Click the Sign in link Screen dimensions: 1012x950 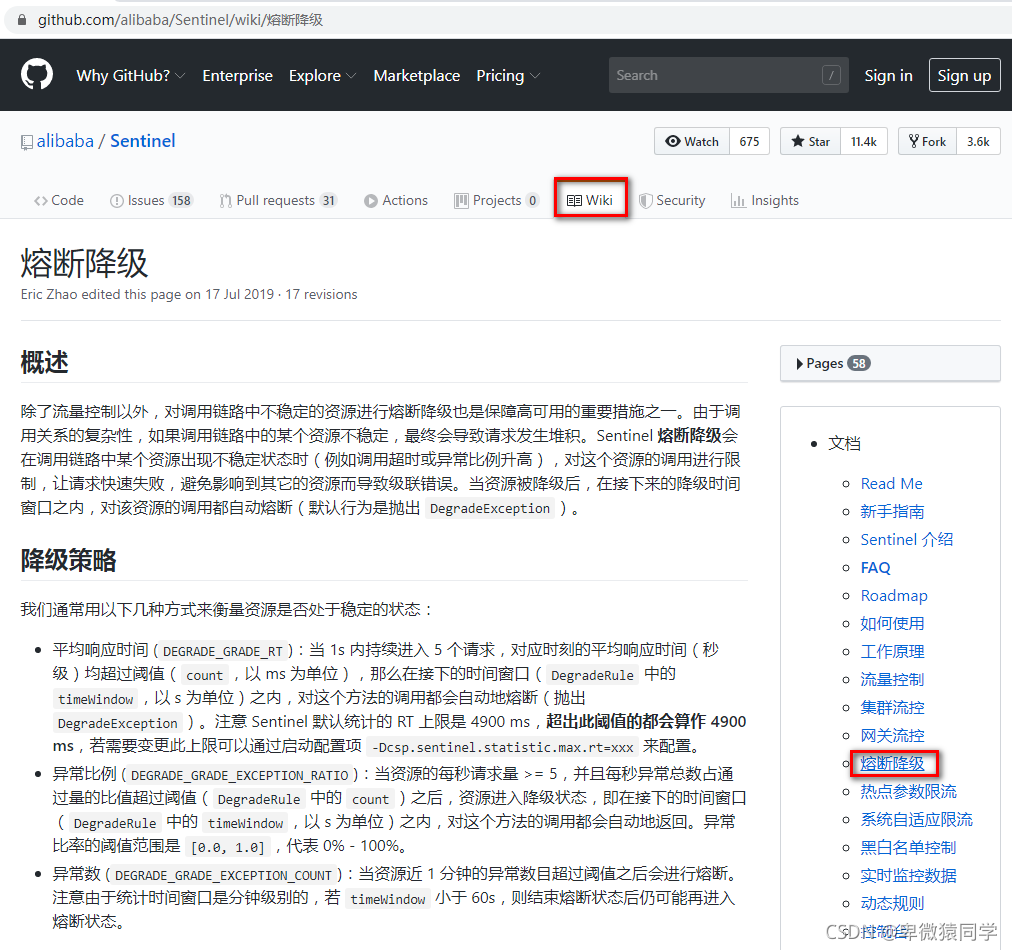tap(888, 76)
